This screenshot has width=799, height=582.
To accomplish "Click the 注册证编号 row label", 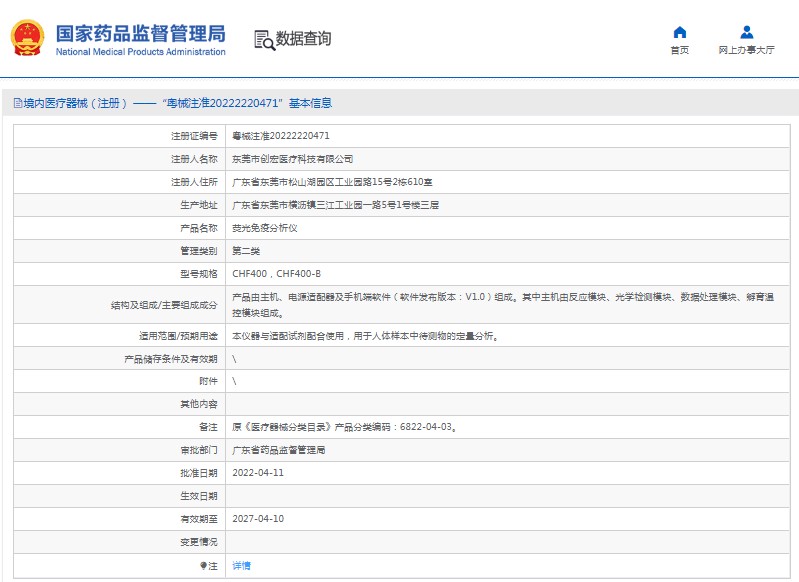I will click(x=194, y=136).
